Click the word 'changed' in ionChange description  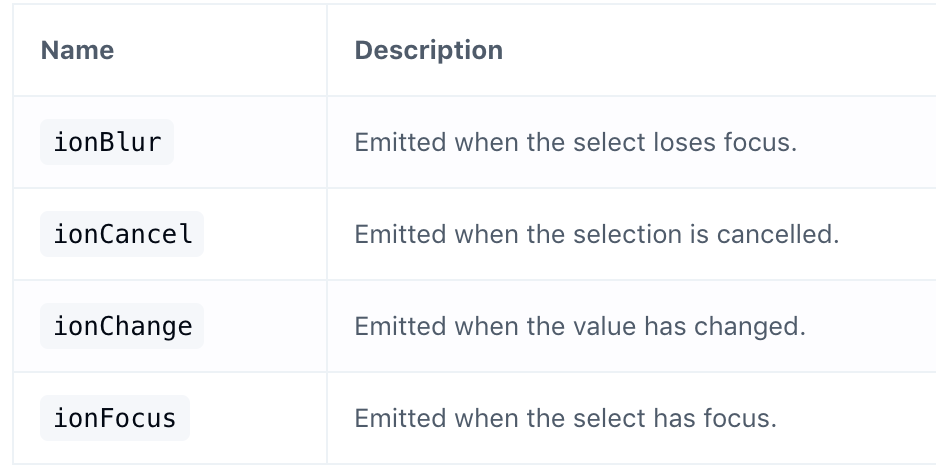(759, 326)
